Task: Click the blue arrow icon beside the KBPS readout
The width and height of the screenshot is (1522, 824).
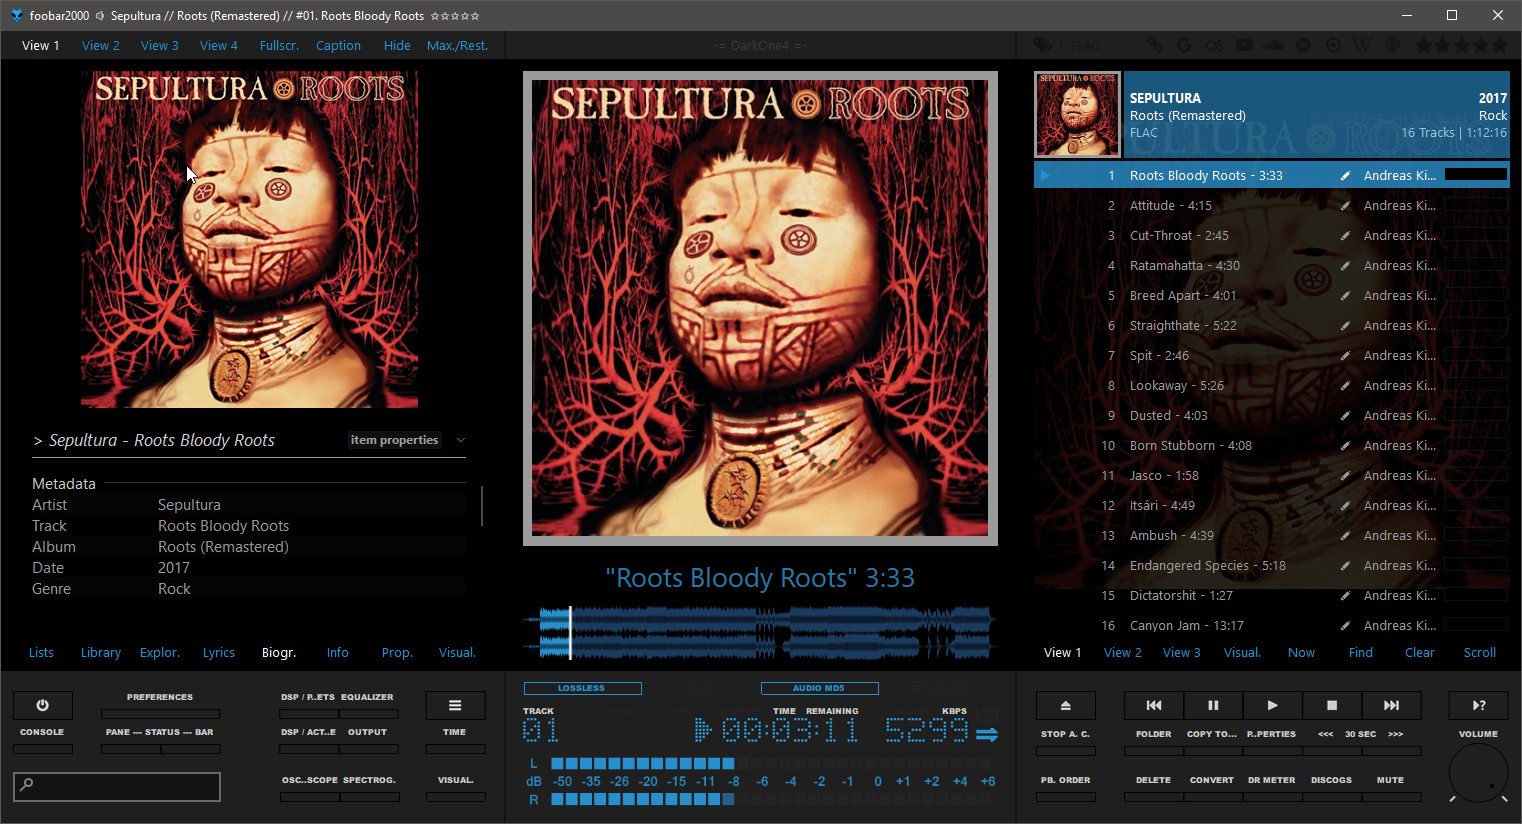Action: 987,735
